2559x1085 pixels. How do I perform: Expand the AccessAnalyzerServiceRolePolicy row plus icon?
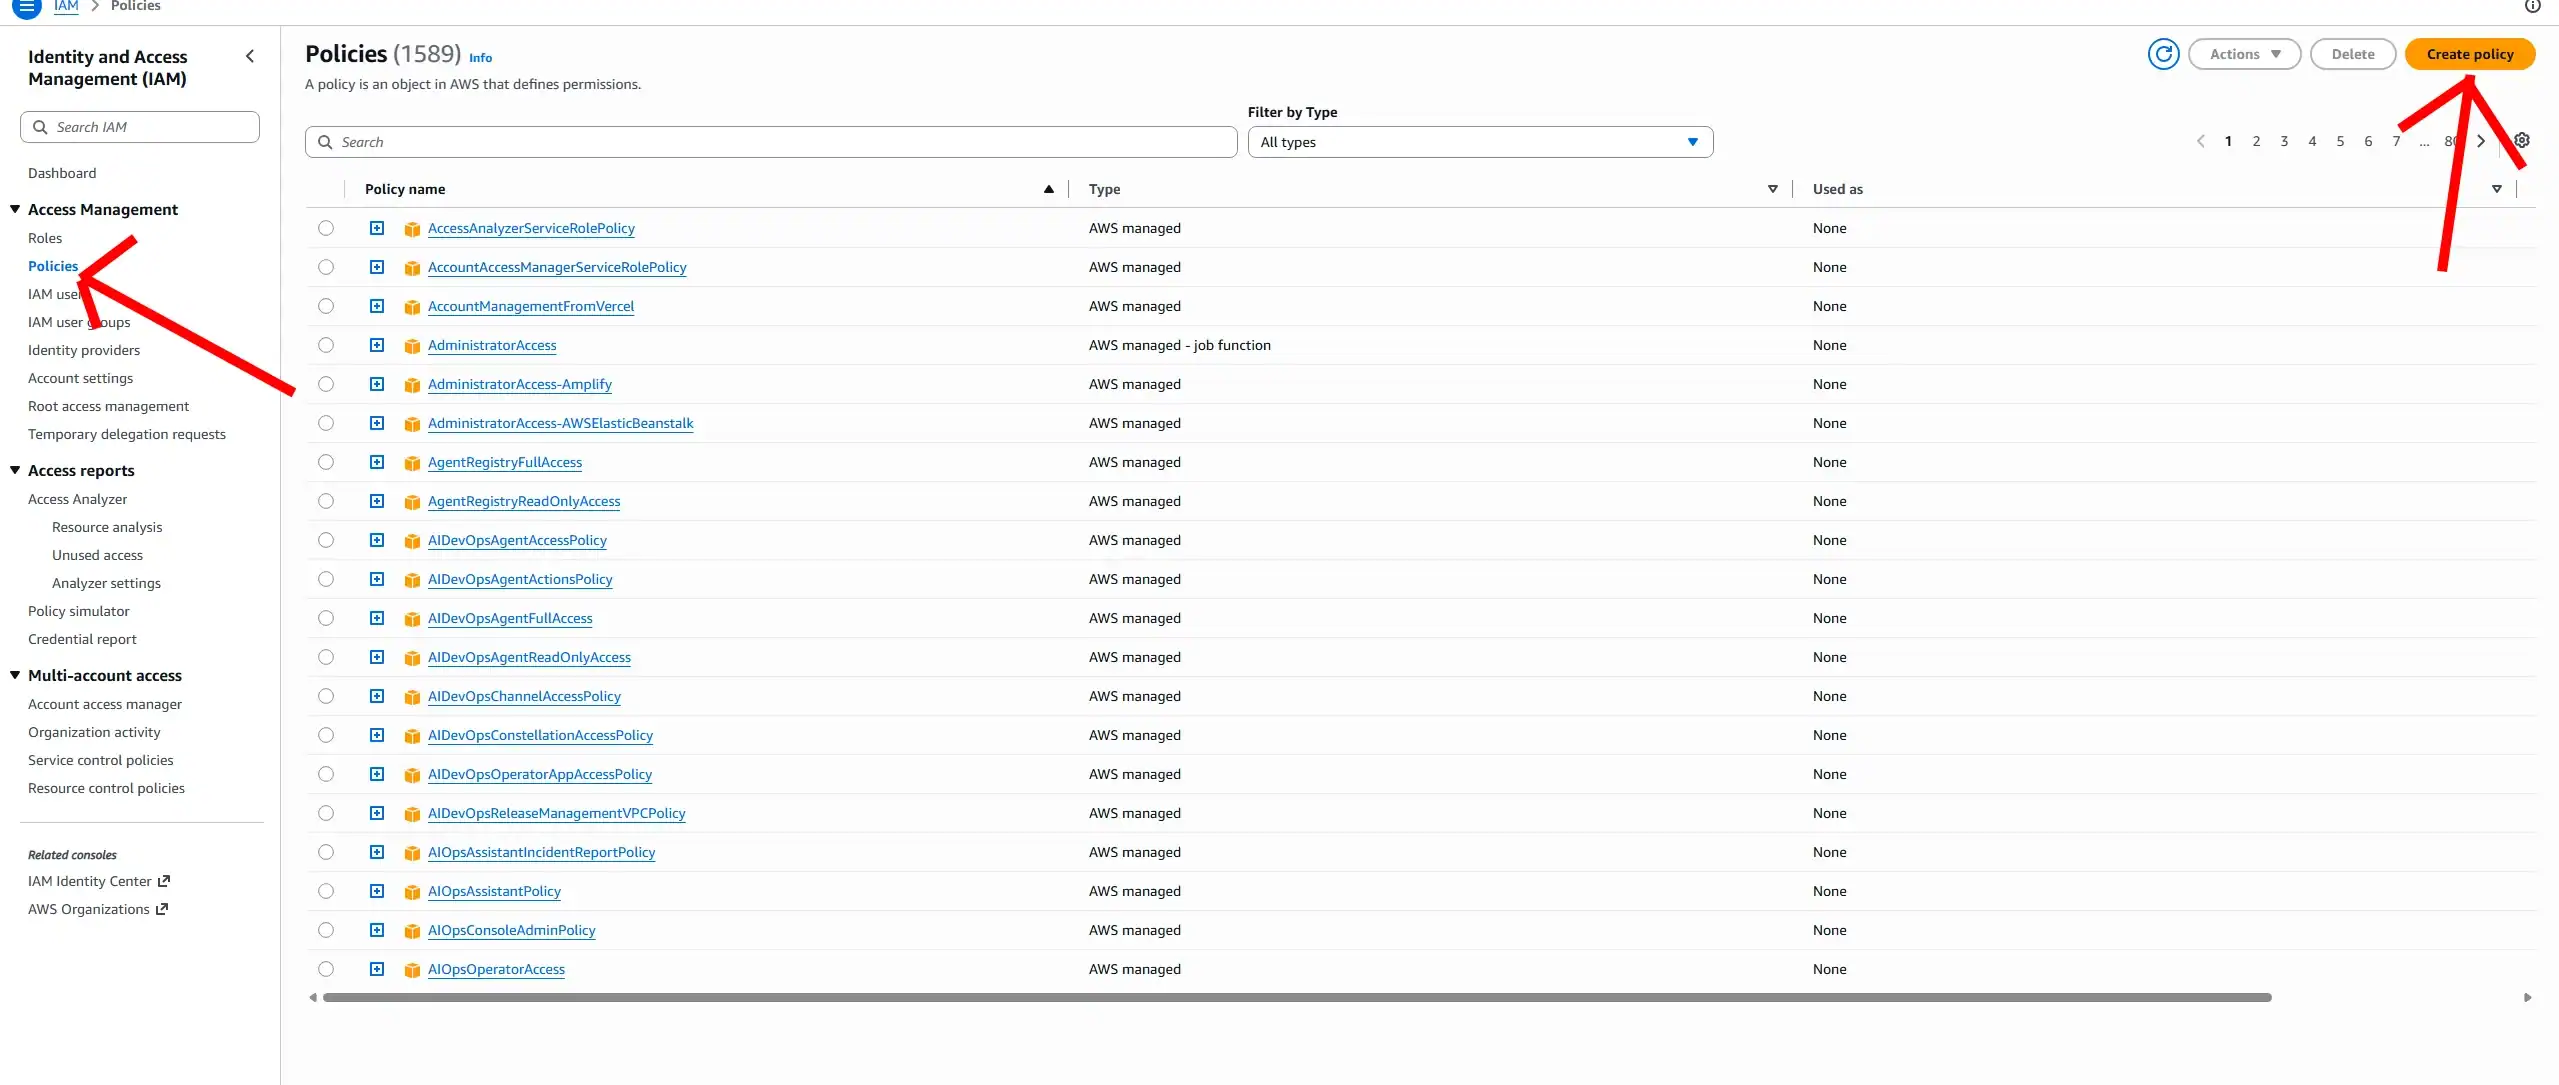(x=377, y=228)
